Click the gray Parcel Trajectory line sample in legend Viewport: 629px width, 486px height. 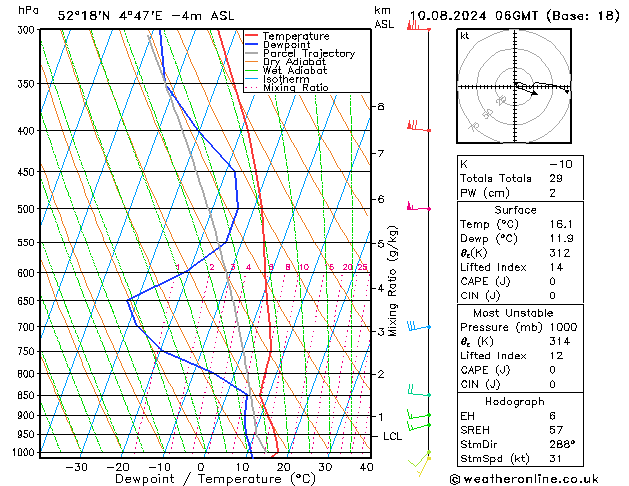pyautogui.click(x=251, y=53)
